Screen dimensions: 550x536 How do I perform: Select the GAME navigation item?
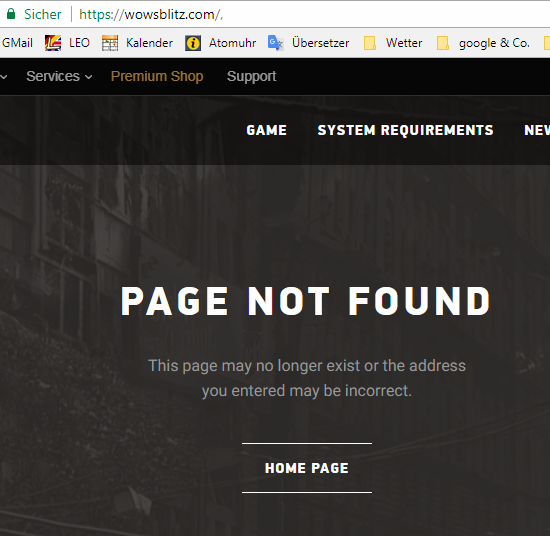tap(267, 130)
